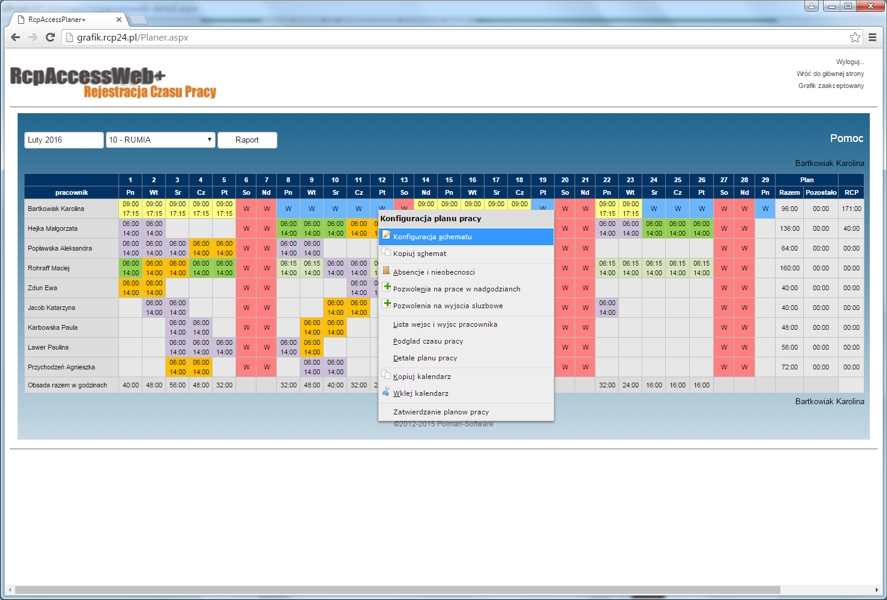Click the browser address bar URL field
The width and height of the screenshot is (887, 600).
click(450, 37)
